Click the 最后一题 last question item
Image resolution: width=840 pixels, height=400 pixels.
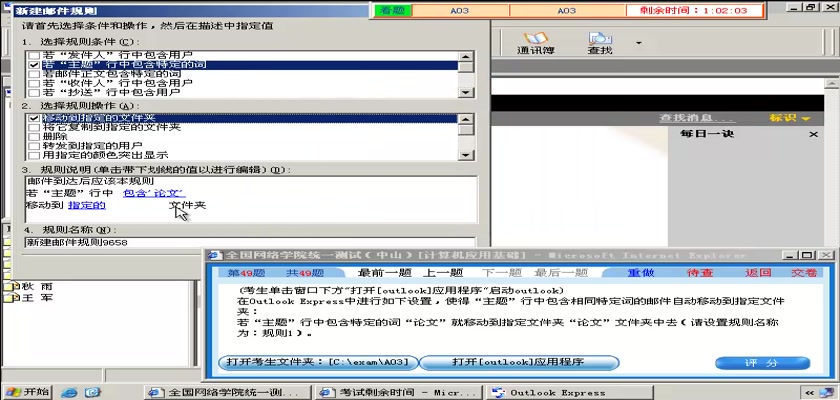[561, 273]
